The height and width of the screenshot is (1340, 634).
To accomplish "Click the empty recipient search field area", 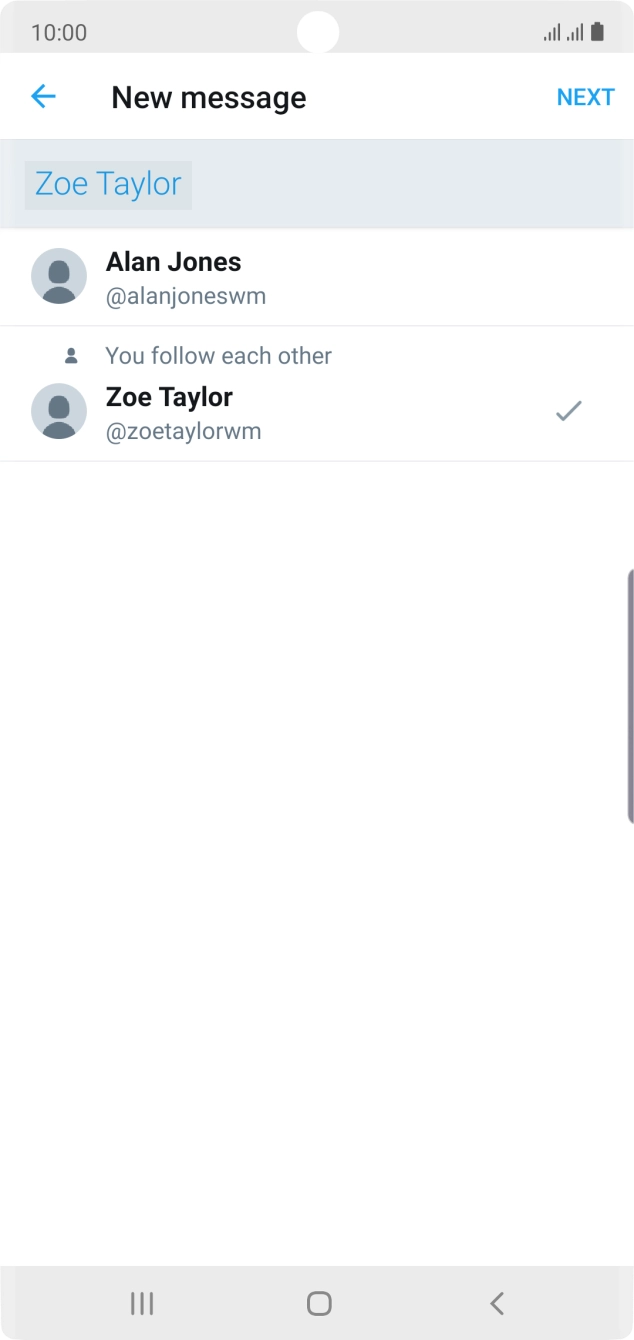I will 410,185.
